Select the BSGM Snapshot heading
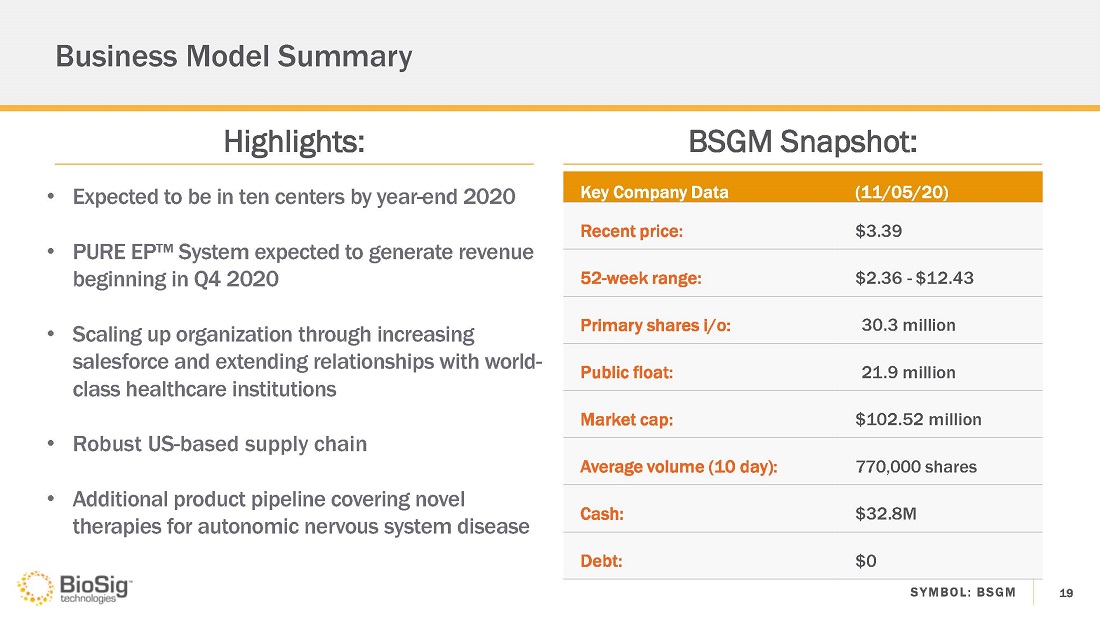 [802, 141]
